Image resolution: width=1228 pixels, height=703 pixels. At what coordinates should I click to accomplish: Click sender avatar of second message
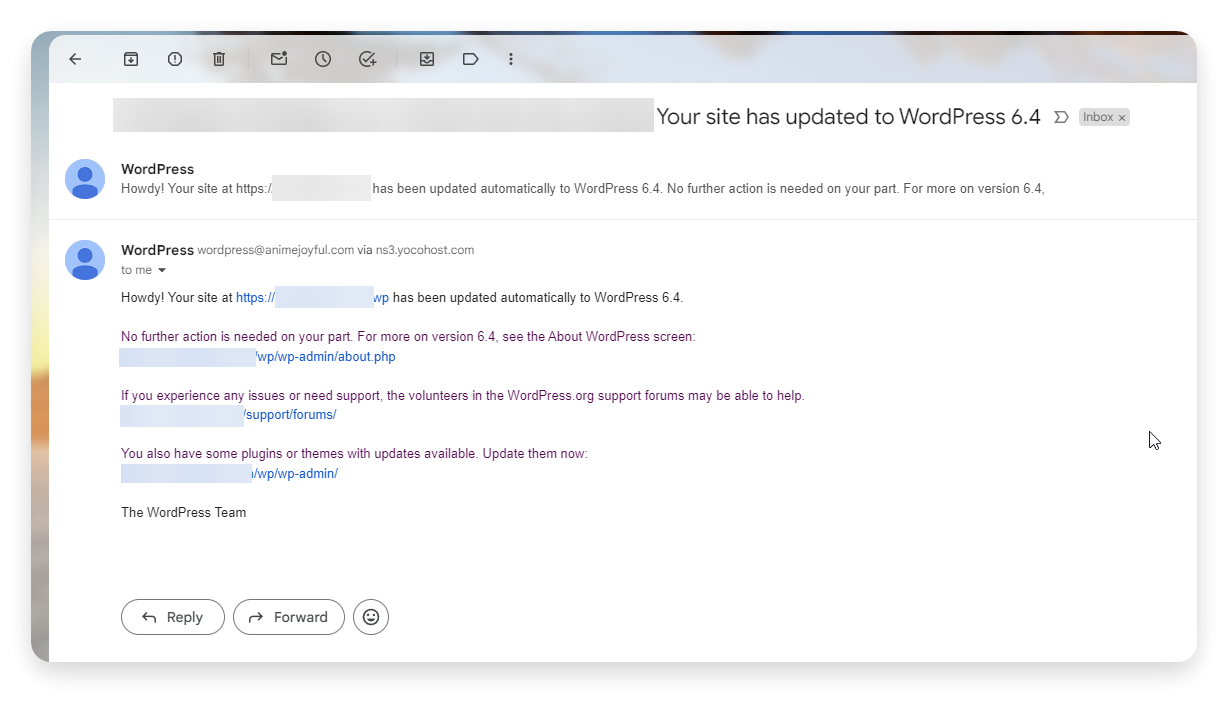coord(85,260)
